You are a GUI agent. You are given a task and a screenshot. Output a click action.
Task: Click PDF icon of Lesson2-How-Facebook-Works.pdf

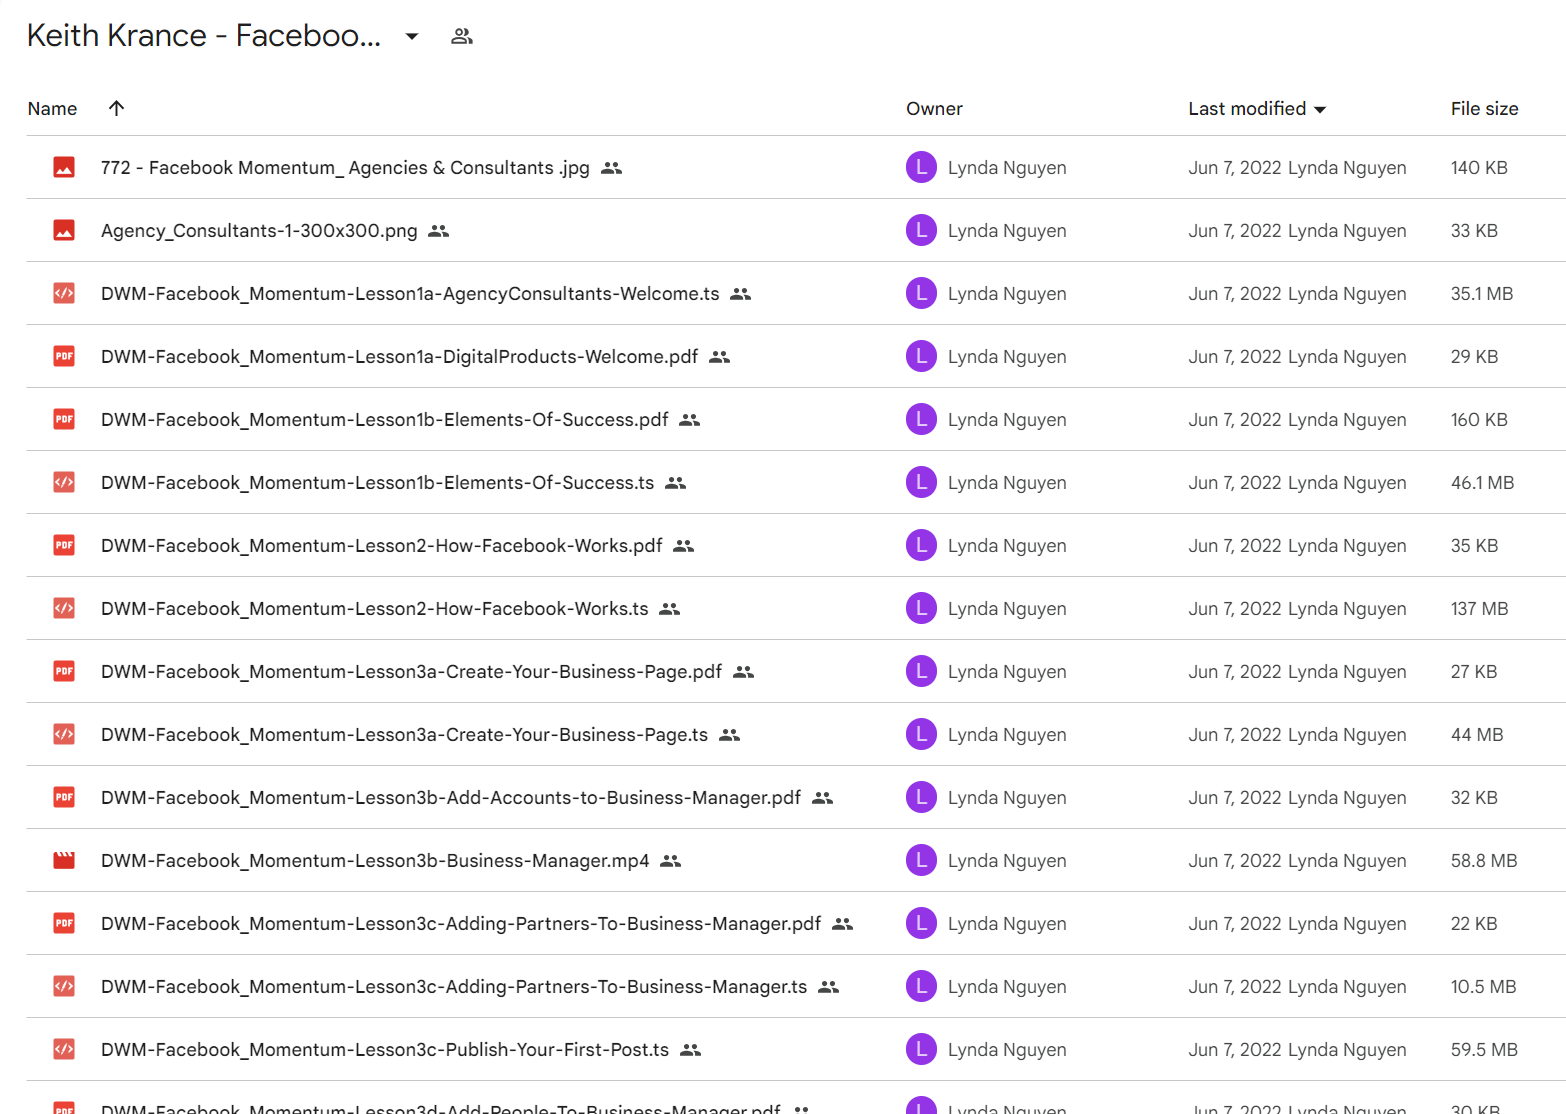pyautogui.click(x=64, y=545)
